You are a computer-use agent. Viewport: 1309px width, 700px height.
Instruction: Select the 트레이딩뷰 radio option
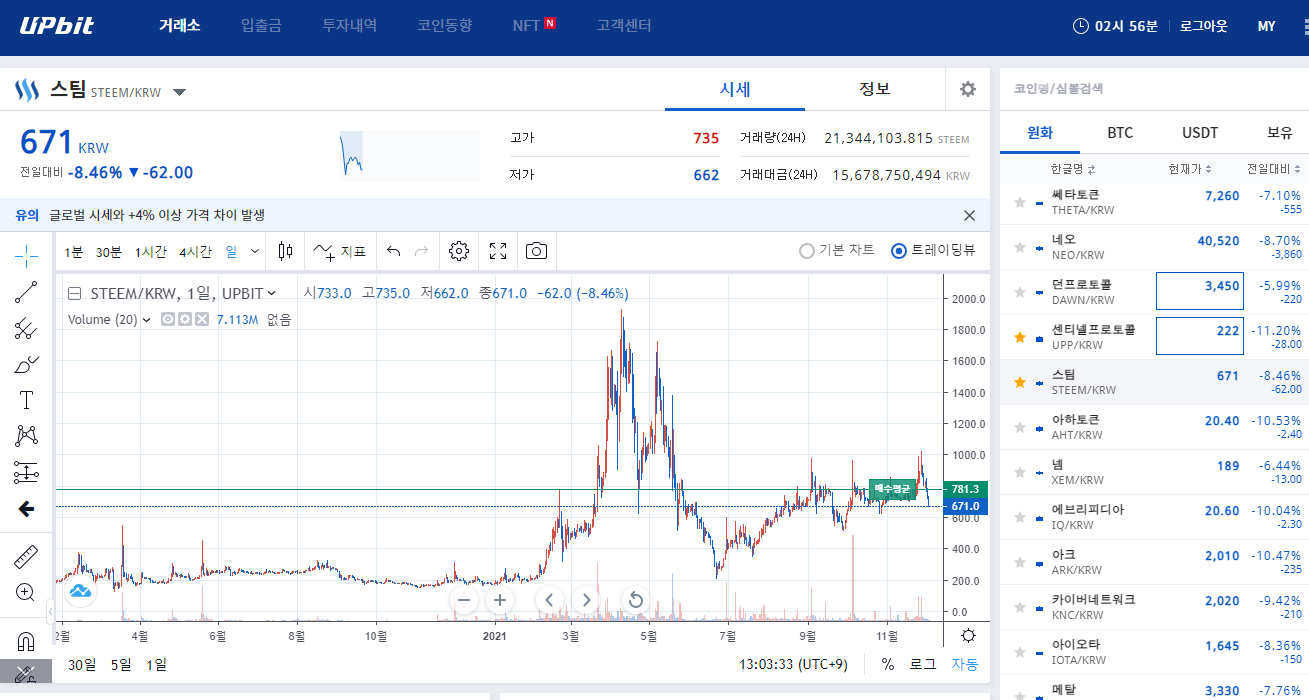pos(933,250)
